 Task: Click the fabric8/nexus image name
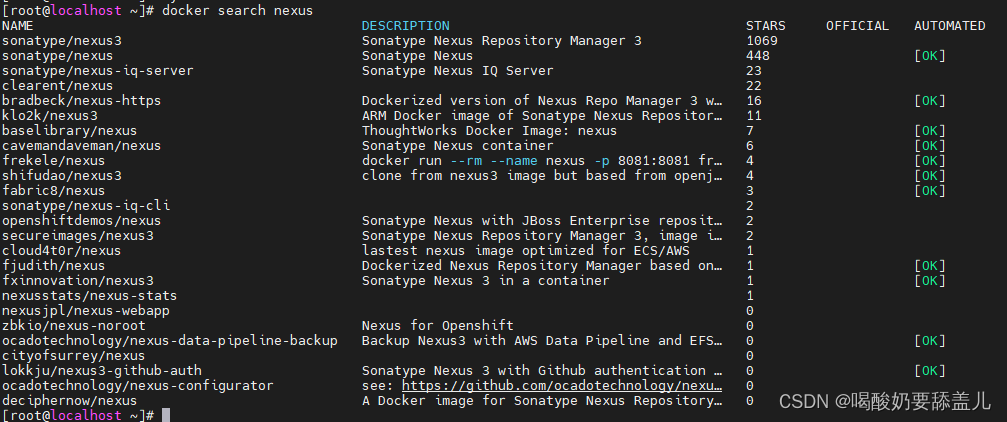tap(53, 190)
